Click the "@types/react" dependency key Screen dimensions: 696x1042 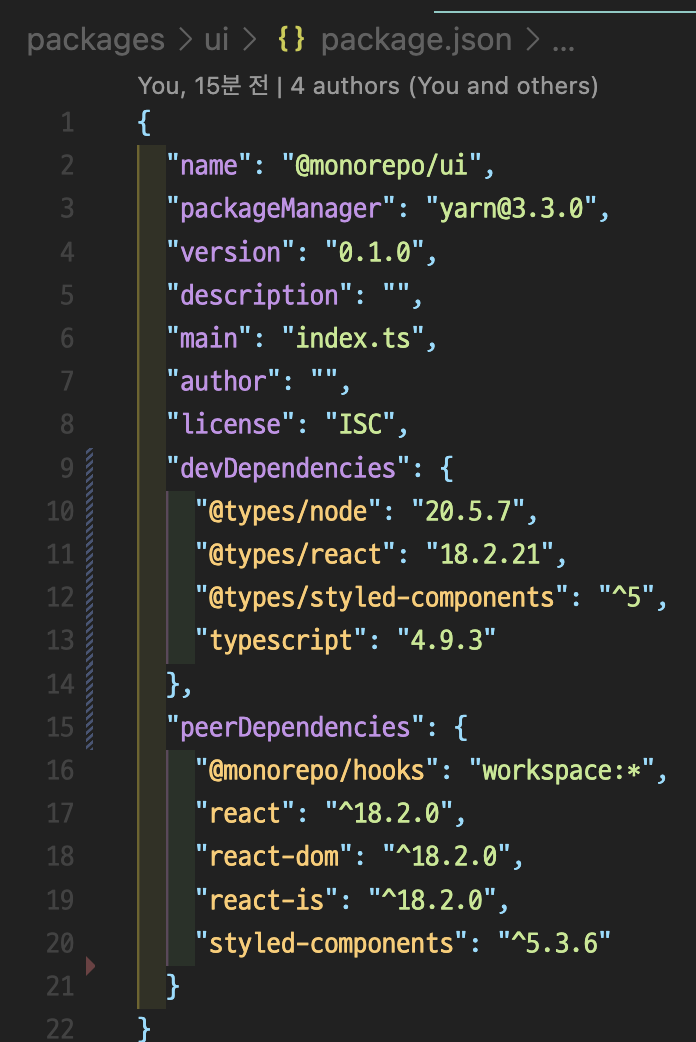click(x=295, y=554)
